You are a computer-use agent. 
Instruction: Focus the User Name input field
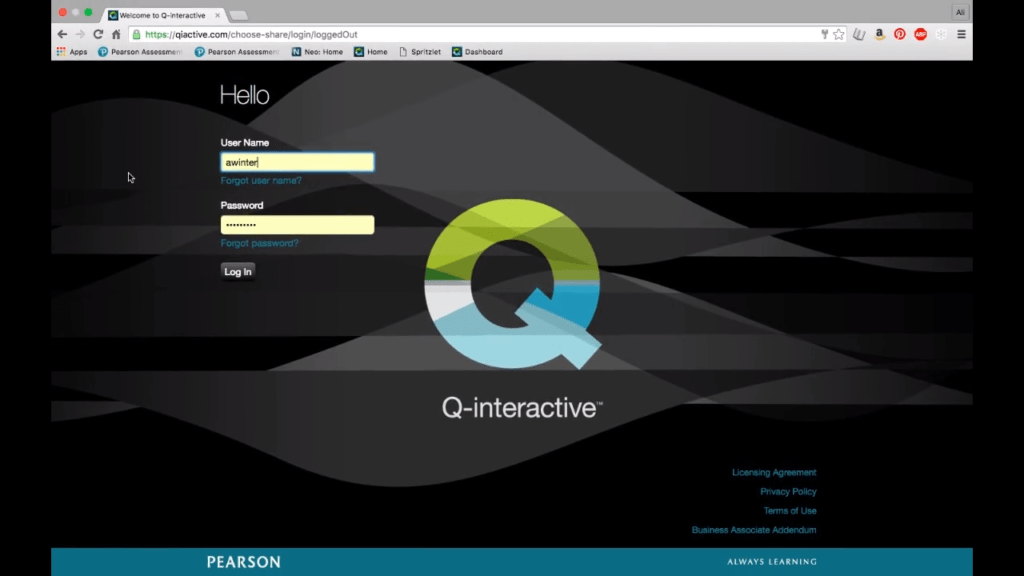click(297, 162)
